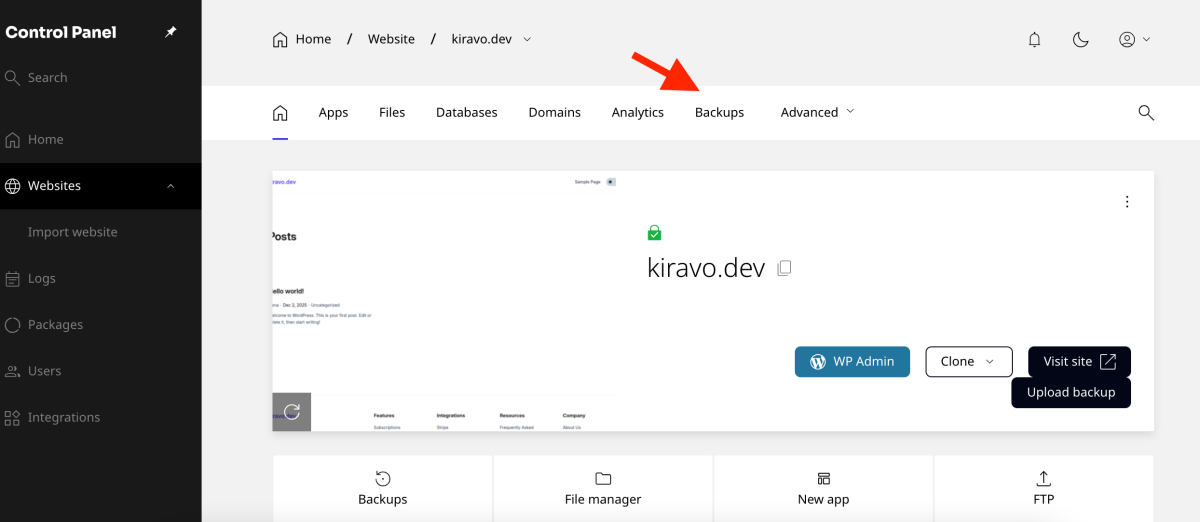Open the three-dot site options menu

(1127, 202)
